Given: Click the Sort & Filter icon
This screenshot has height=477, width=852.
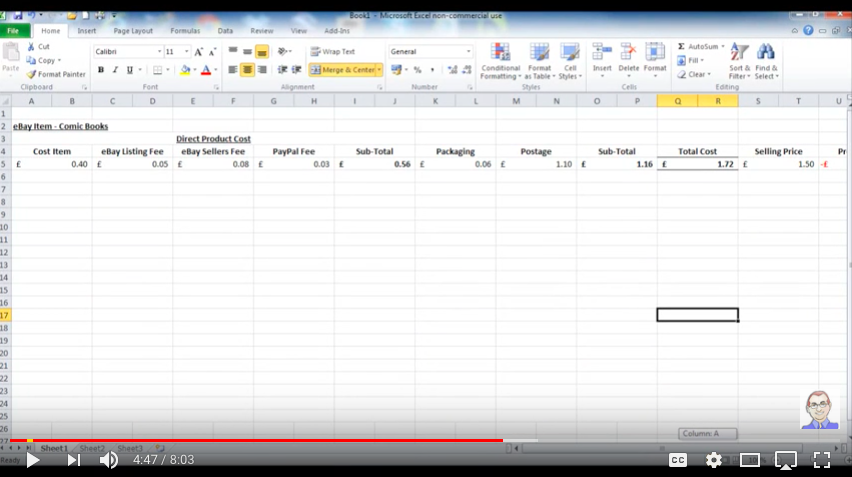Looking at the screenshot, I should pyautogui.click(x=739, y=53).
